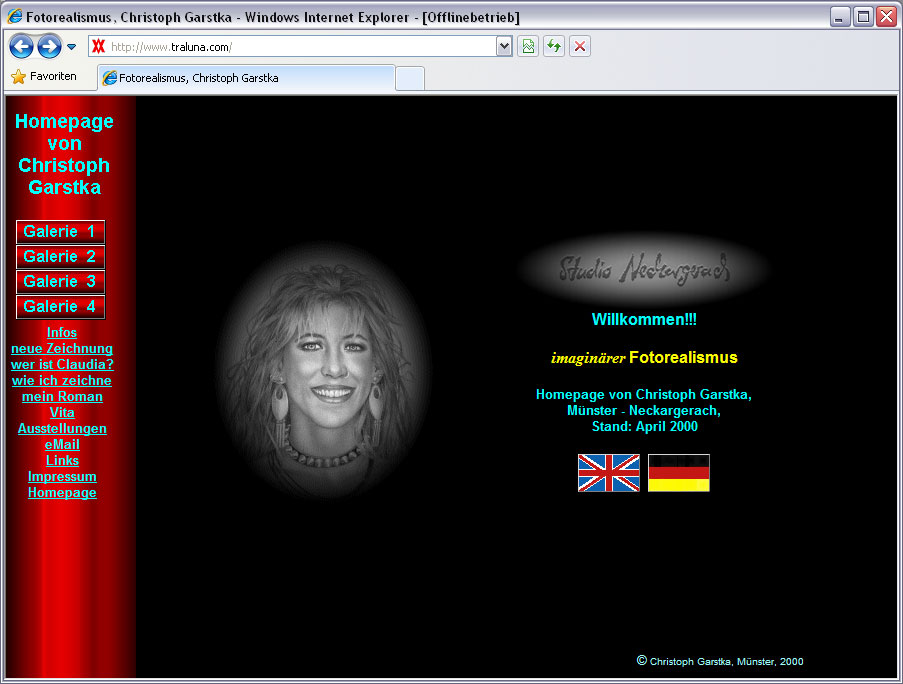Image resolution: width=903 pixels, height=684 pixels.
Task: Open Galerie 3 button
Action: (60, 282)
